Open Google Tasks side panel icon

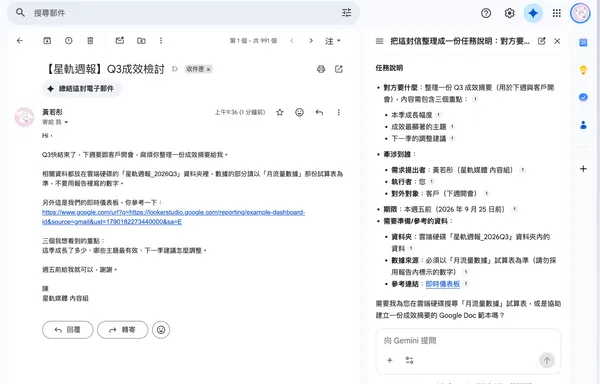point(583,98)
